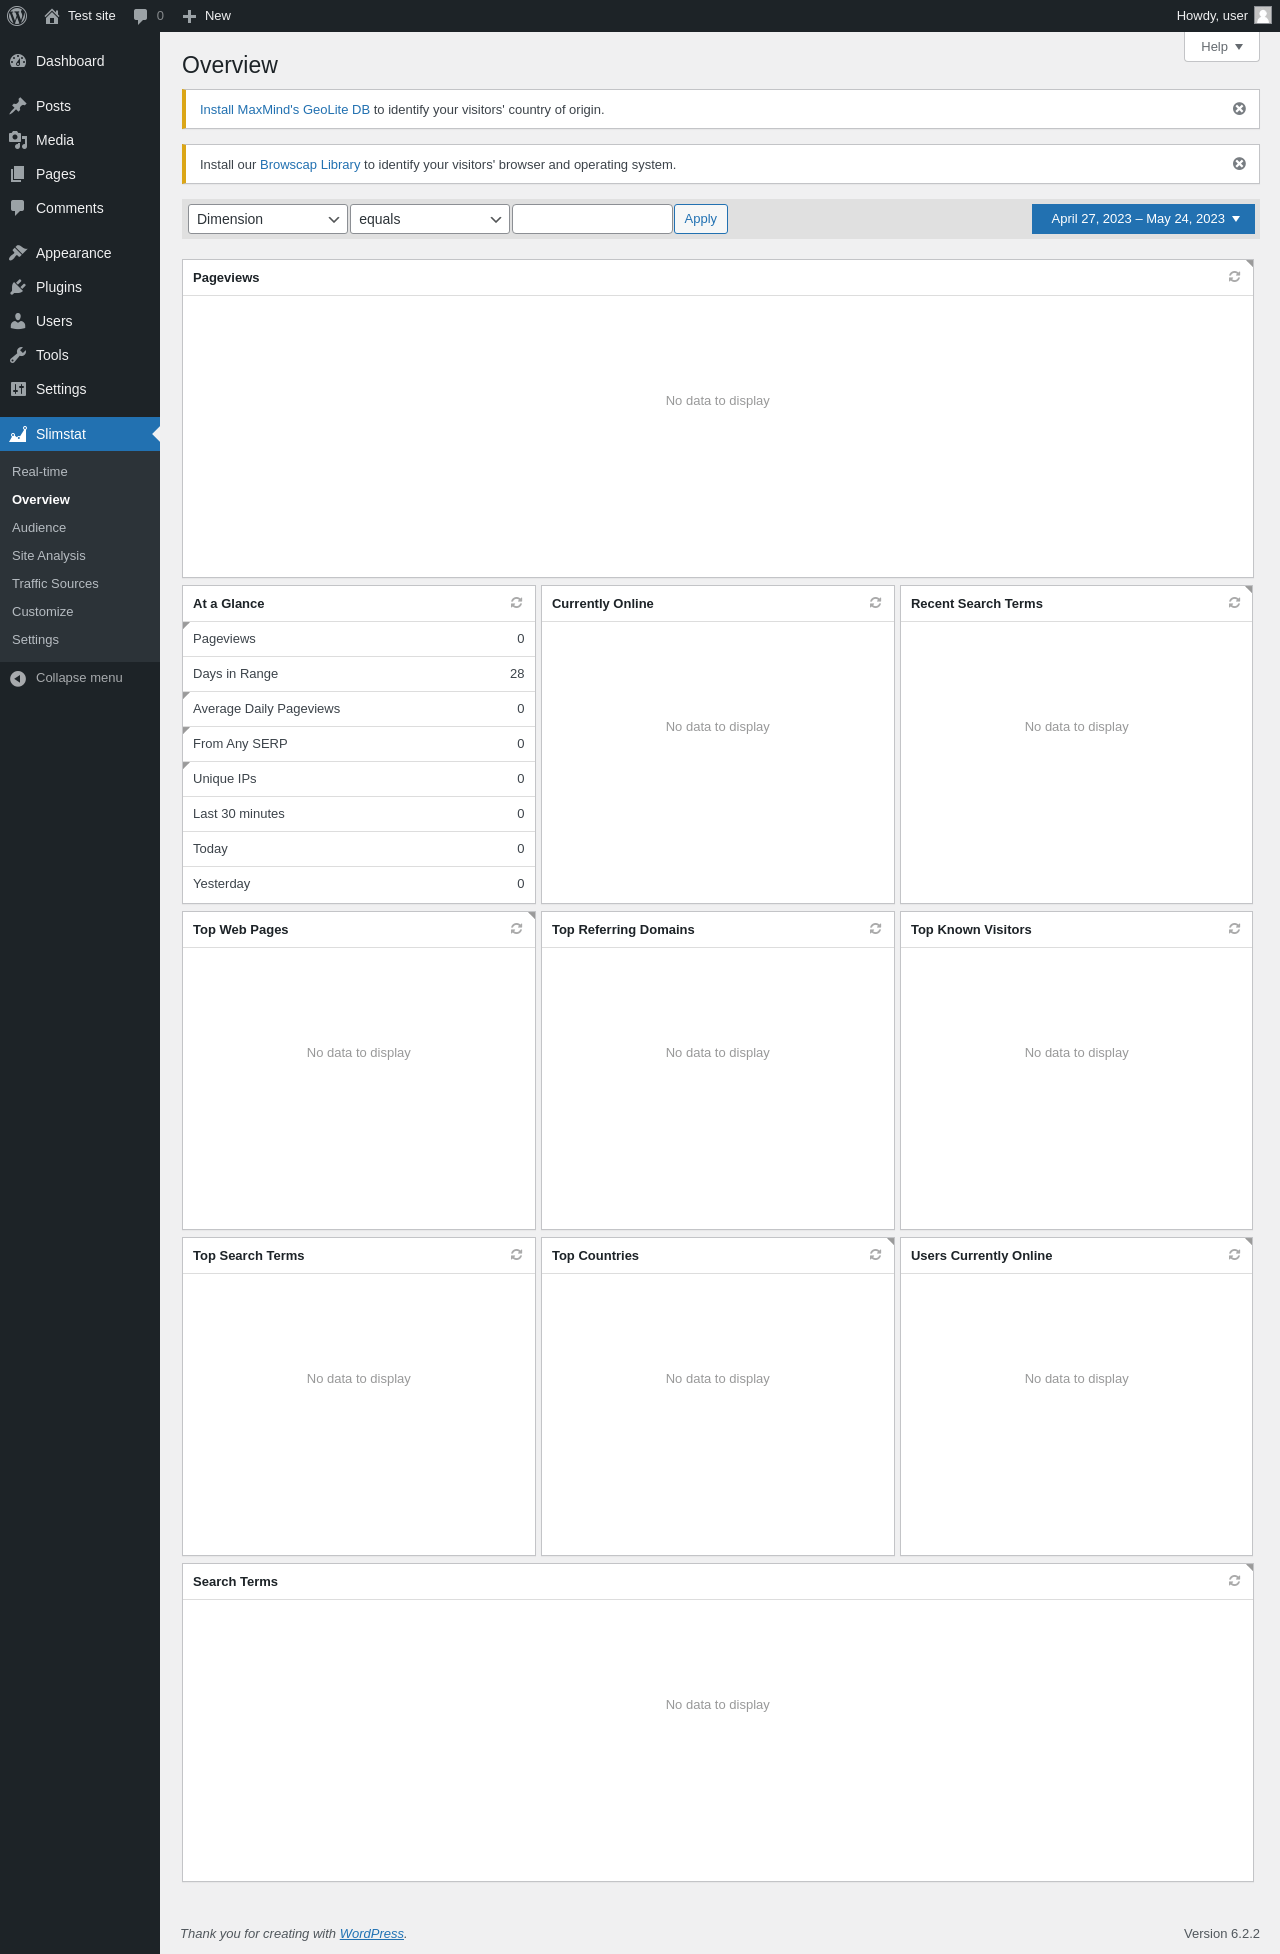This screenshot has width=1280, height=1954.
Task: Focus the filter value text field
Action: [592, 219]
